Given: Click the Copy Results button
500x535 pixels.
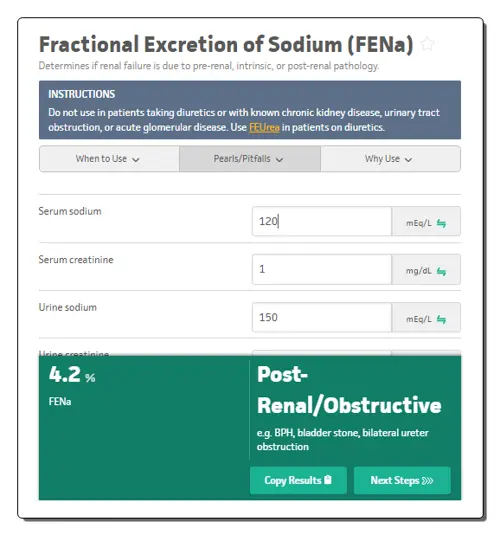Looking at the screenshot, I should pos(298,480).
